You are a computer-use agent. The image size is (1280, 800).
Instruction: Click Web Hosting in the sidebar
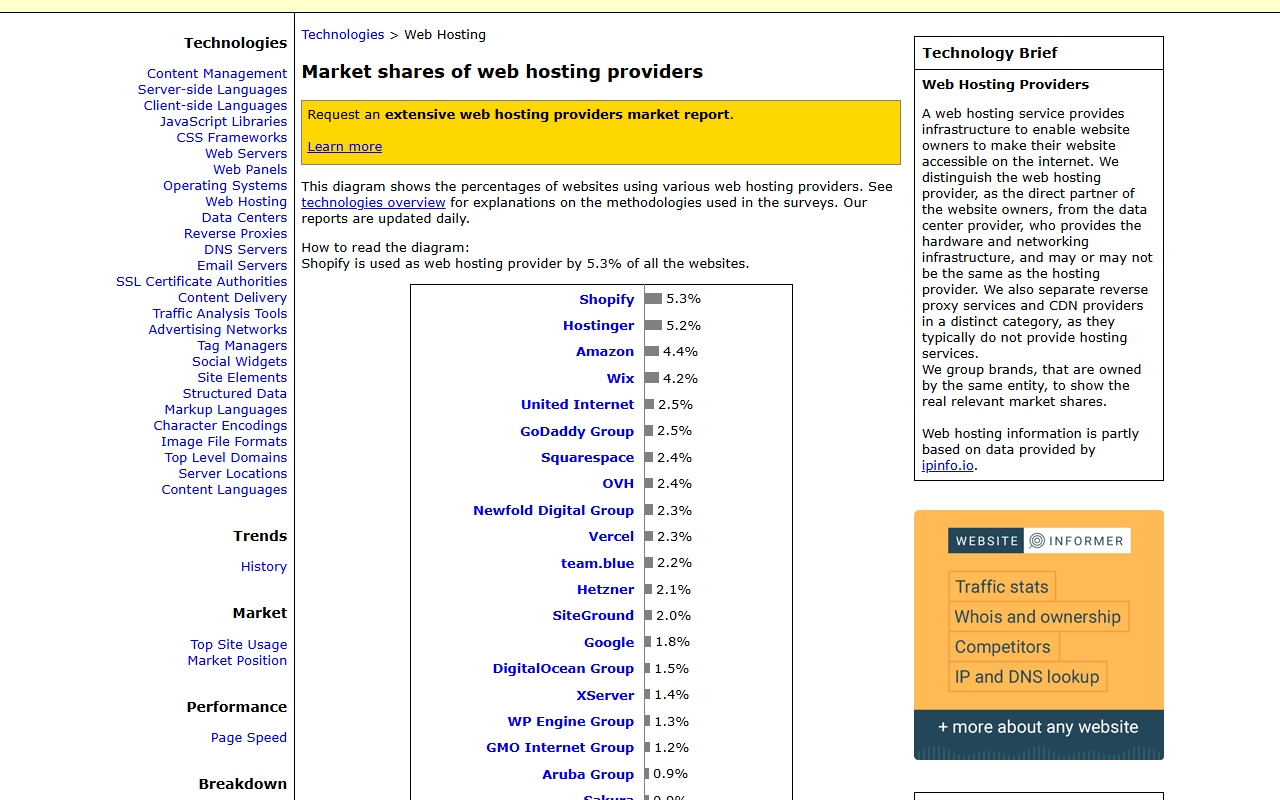pos(246,202)
